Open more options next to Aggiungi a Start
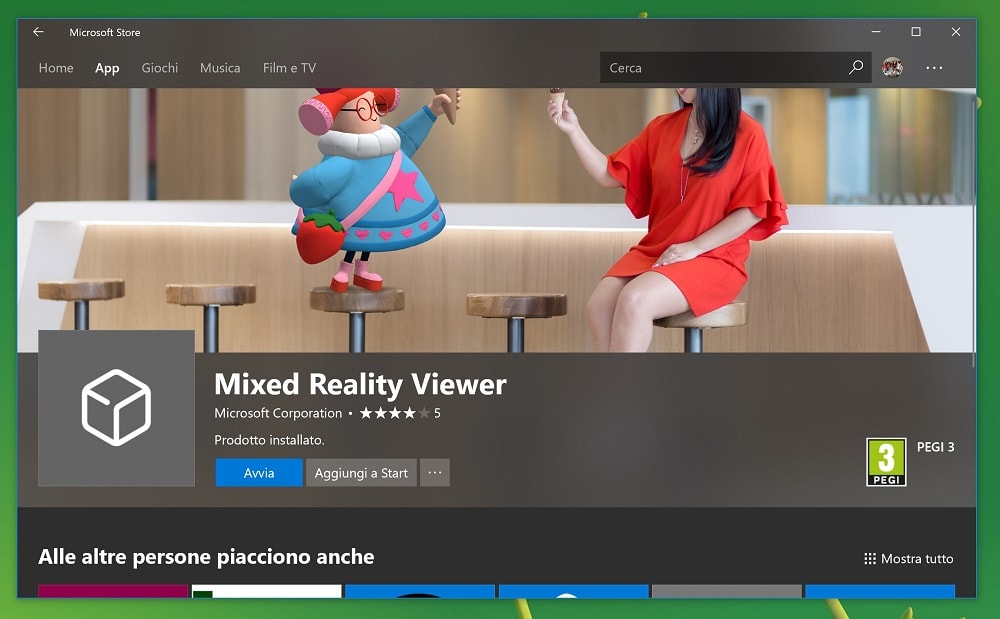 435,472
